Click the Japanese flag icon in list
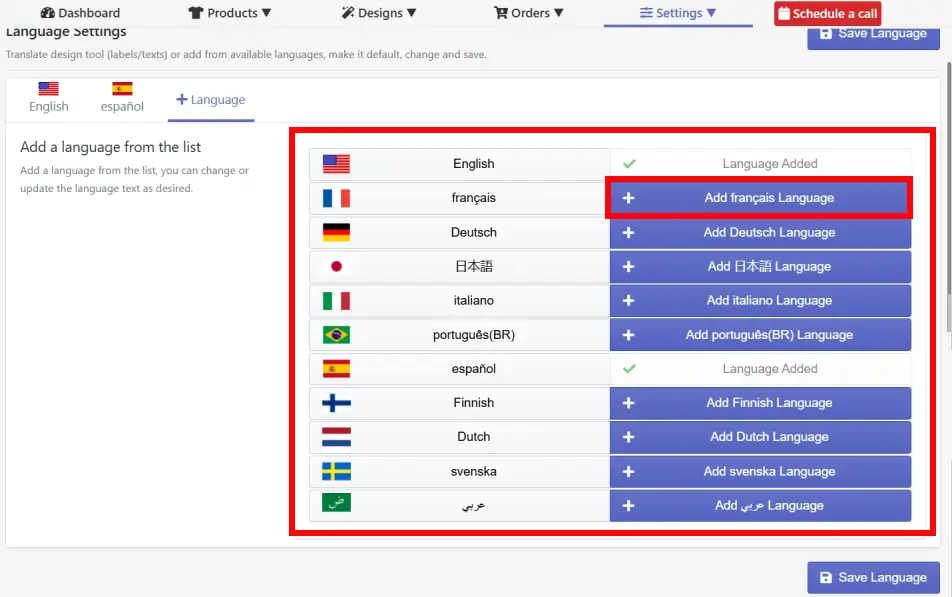The image size is (952, 597). pyautogui.click(x=336, y=266)
